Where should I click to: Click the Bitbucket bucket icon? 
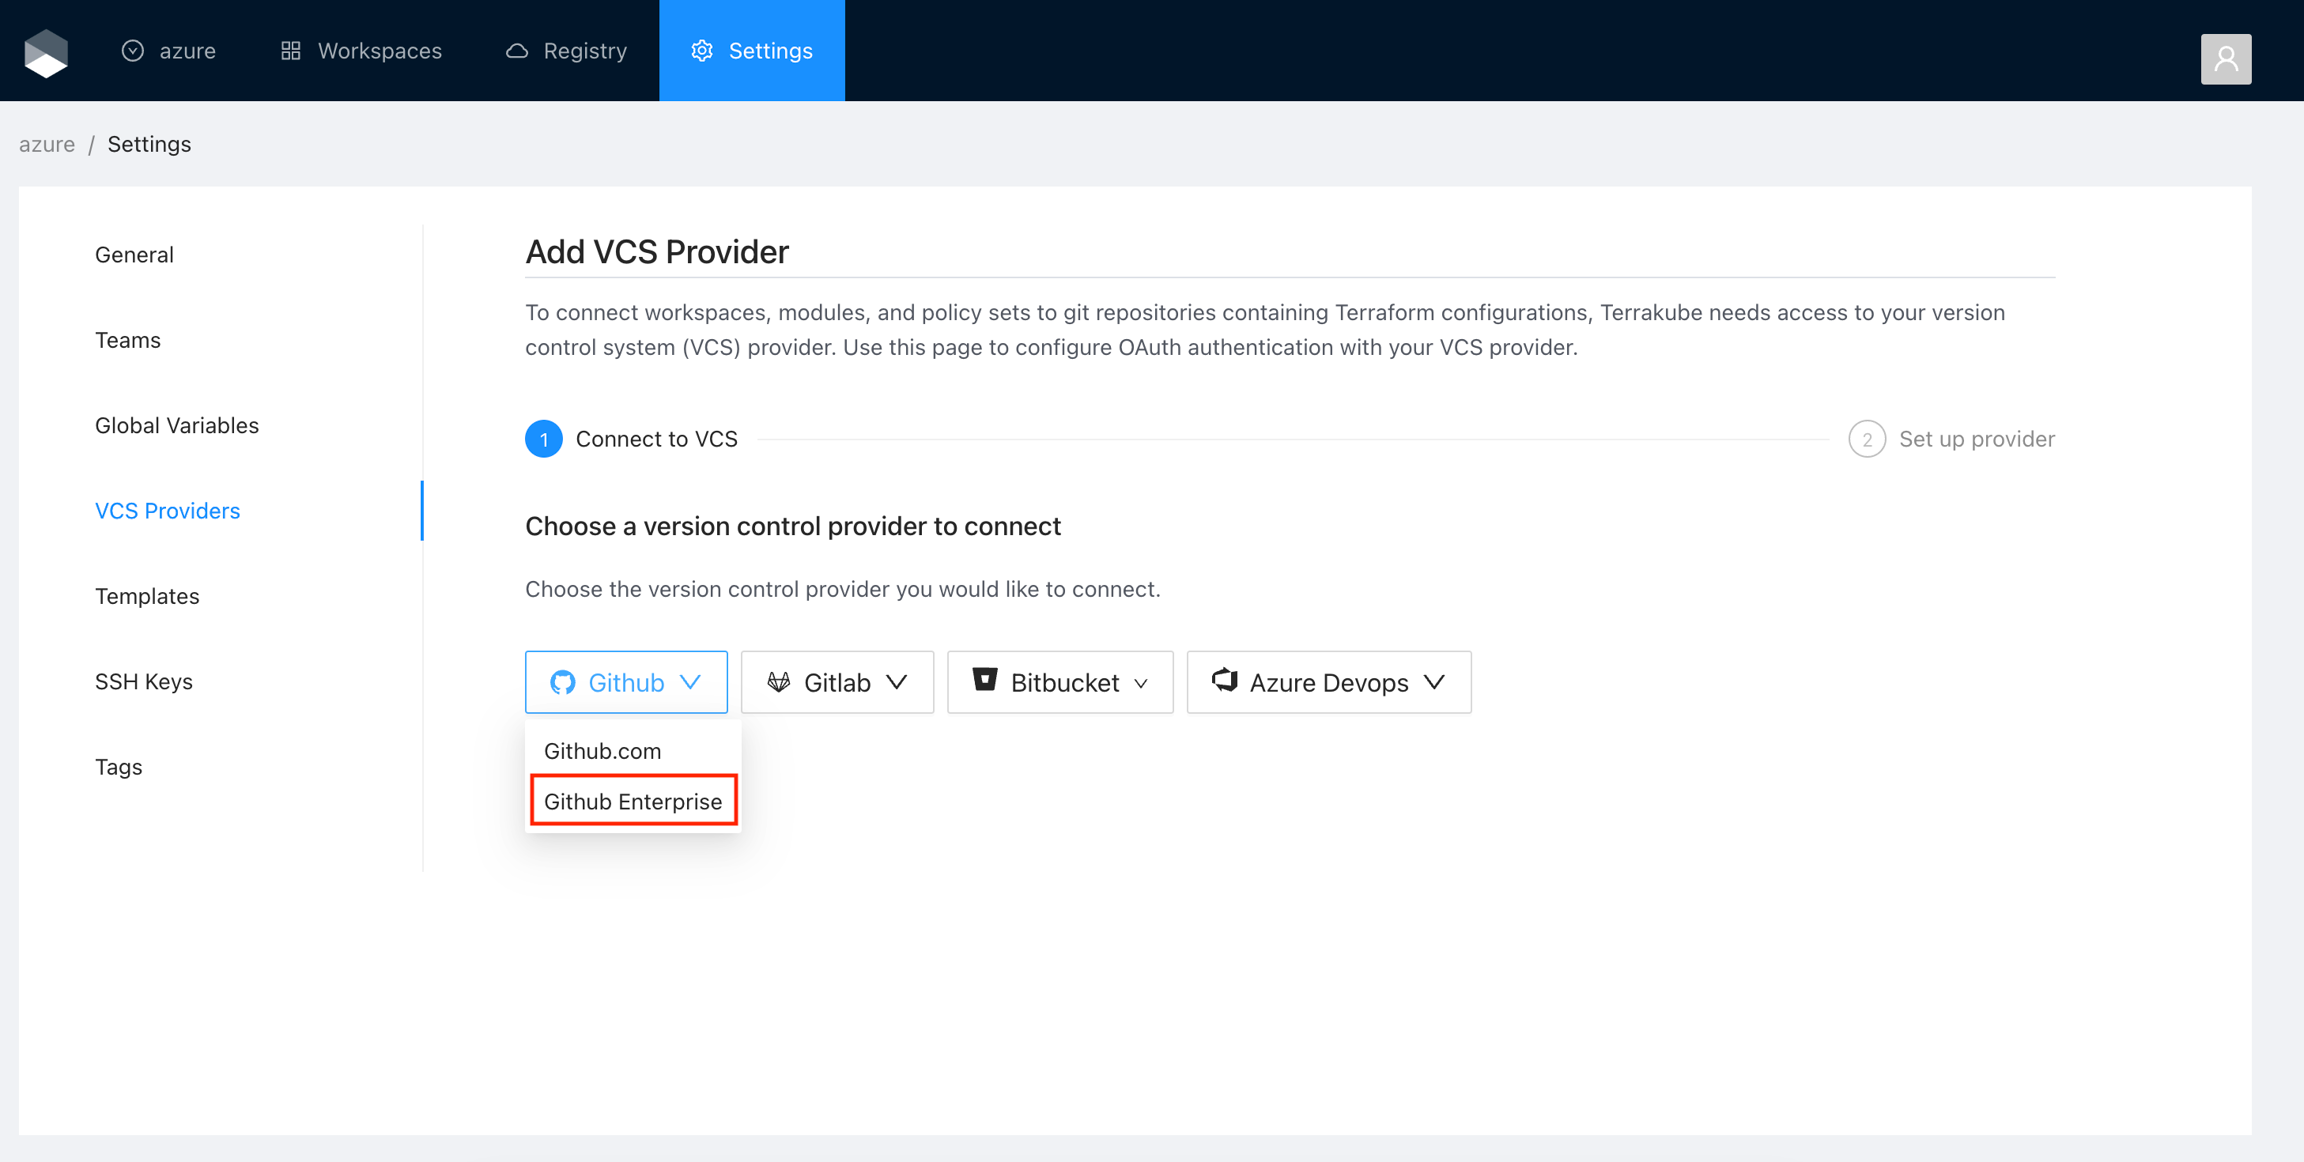click(x=985, y=680)
